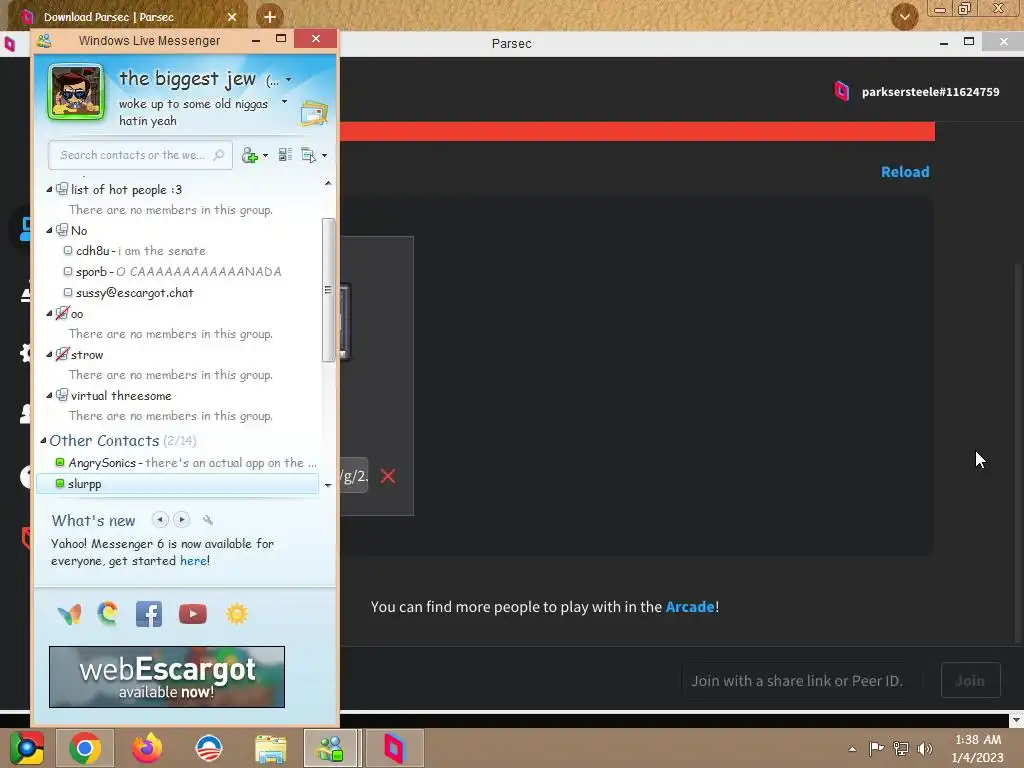Follow the 'here' Yahoo Messenger link
This screenshot has height=768, width=1024.
193,561
